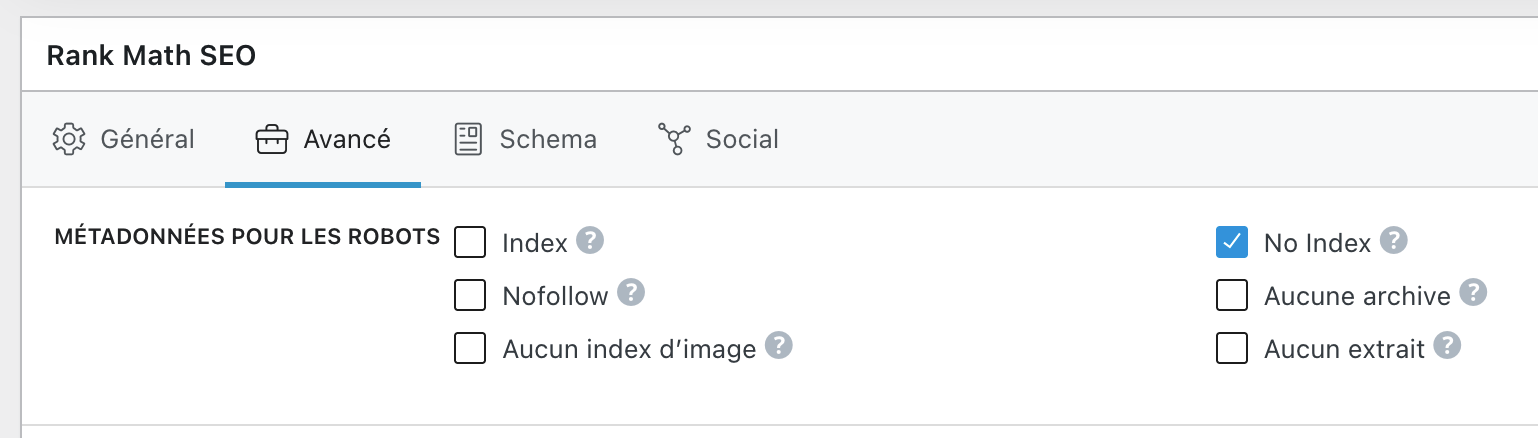The image size is (1538, 438).
Task: Click the Social network nodes icon
Action: click(674, 139)
